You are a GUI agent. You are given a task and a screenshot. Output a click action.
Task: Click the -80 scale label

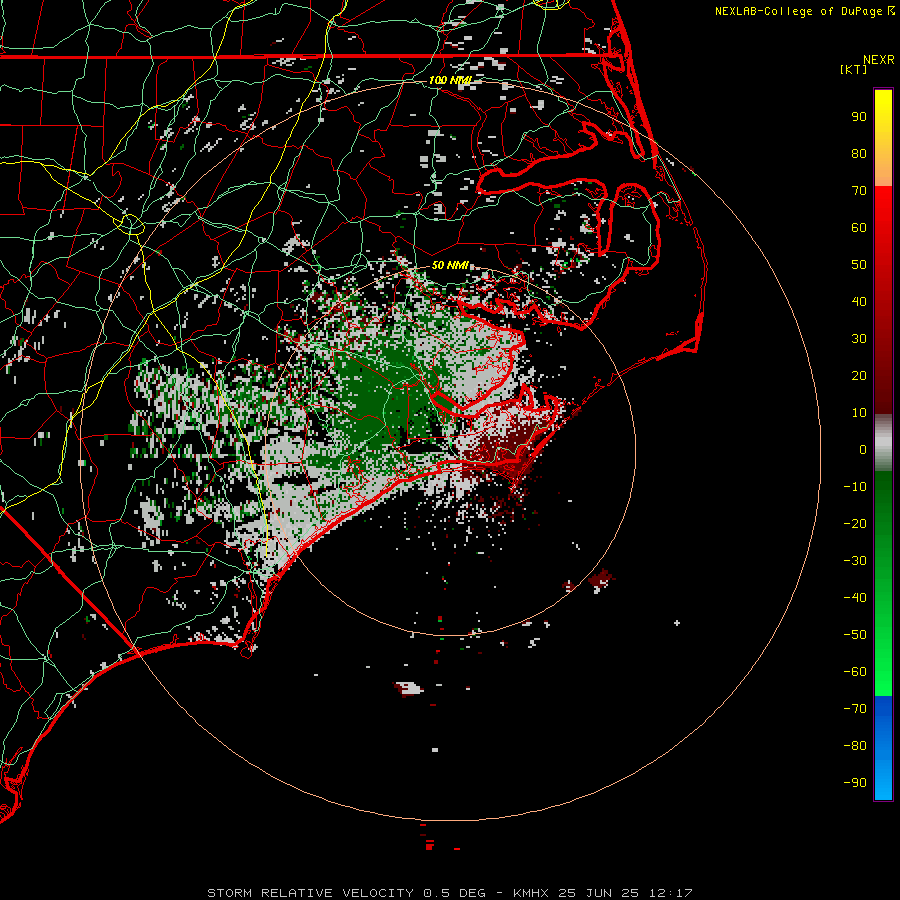855,746
